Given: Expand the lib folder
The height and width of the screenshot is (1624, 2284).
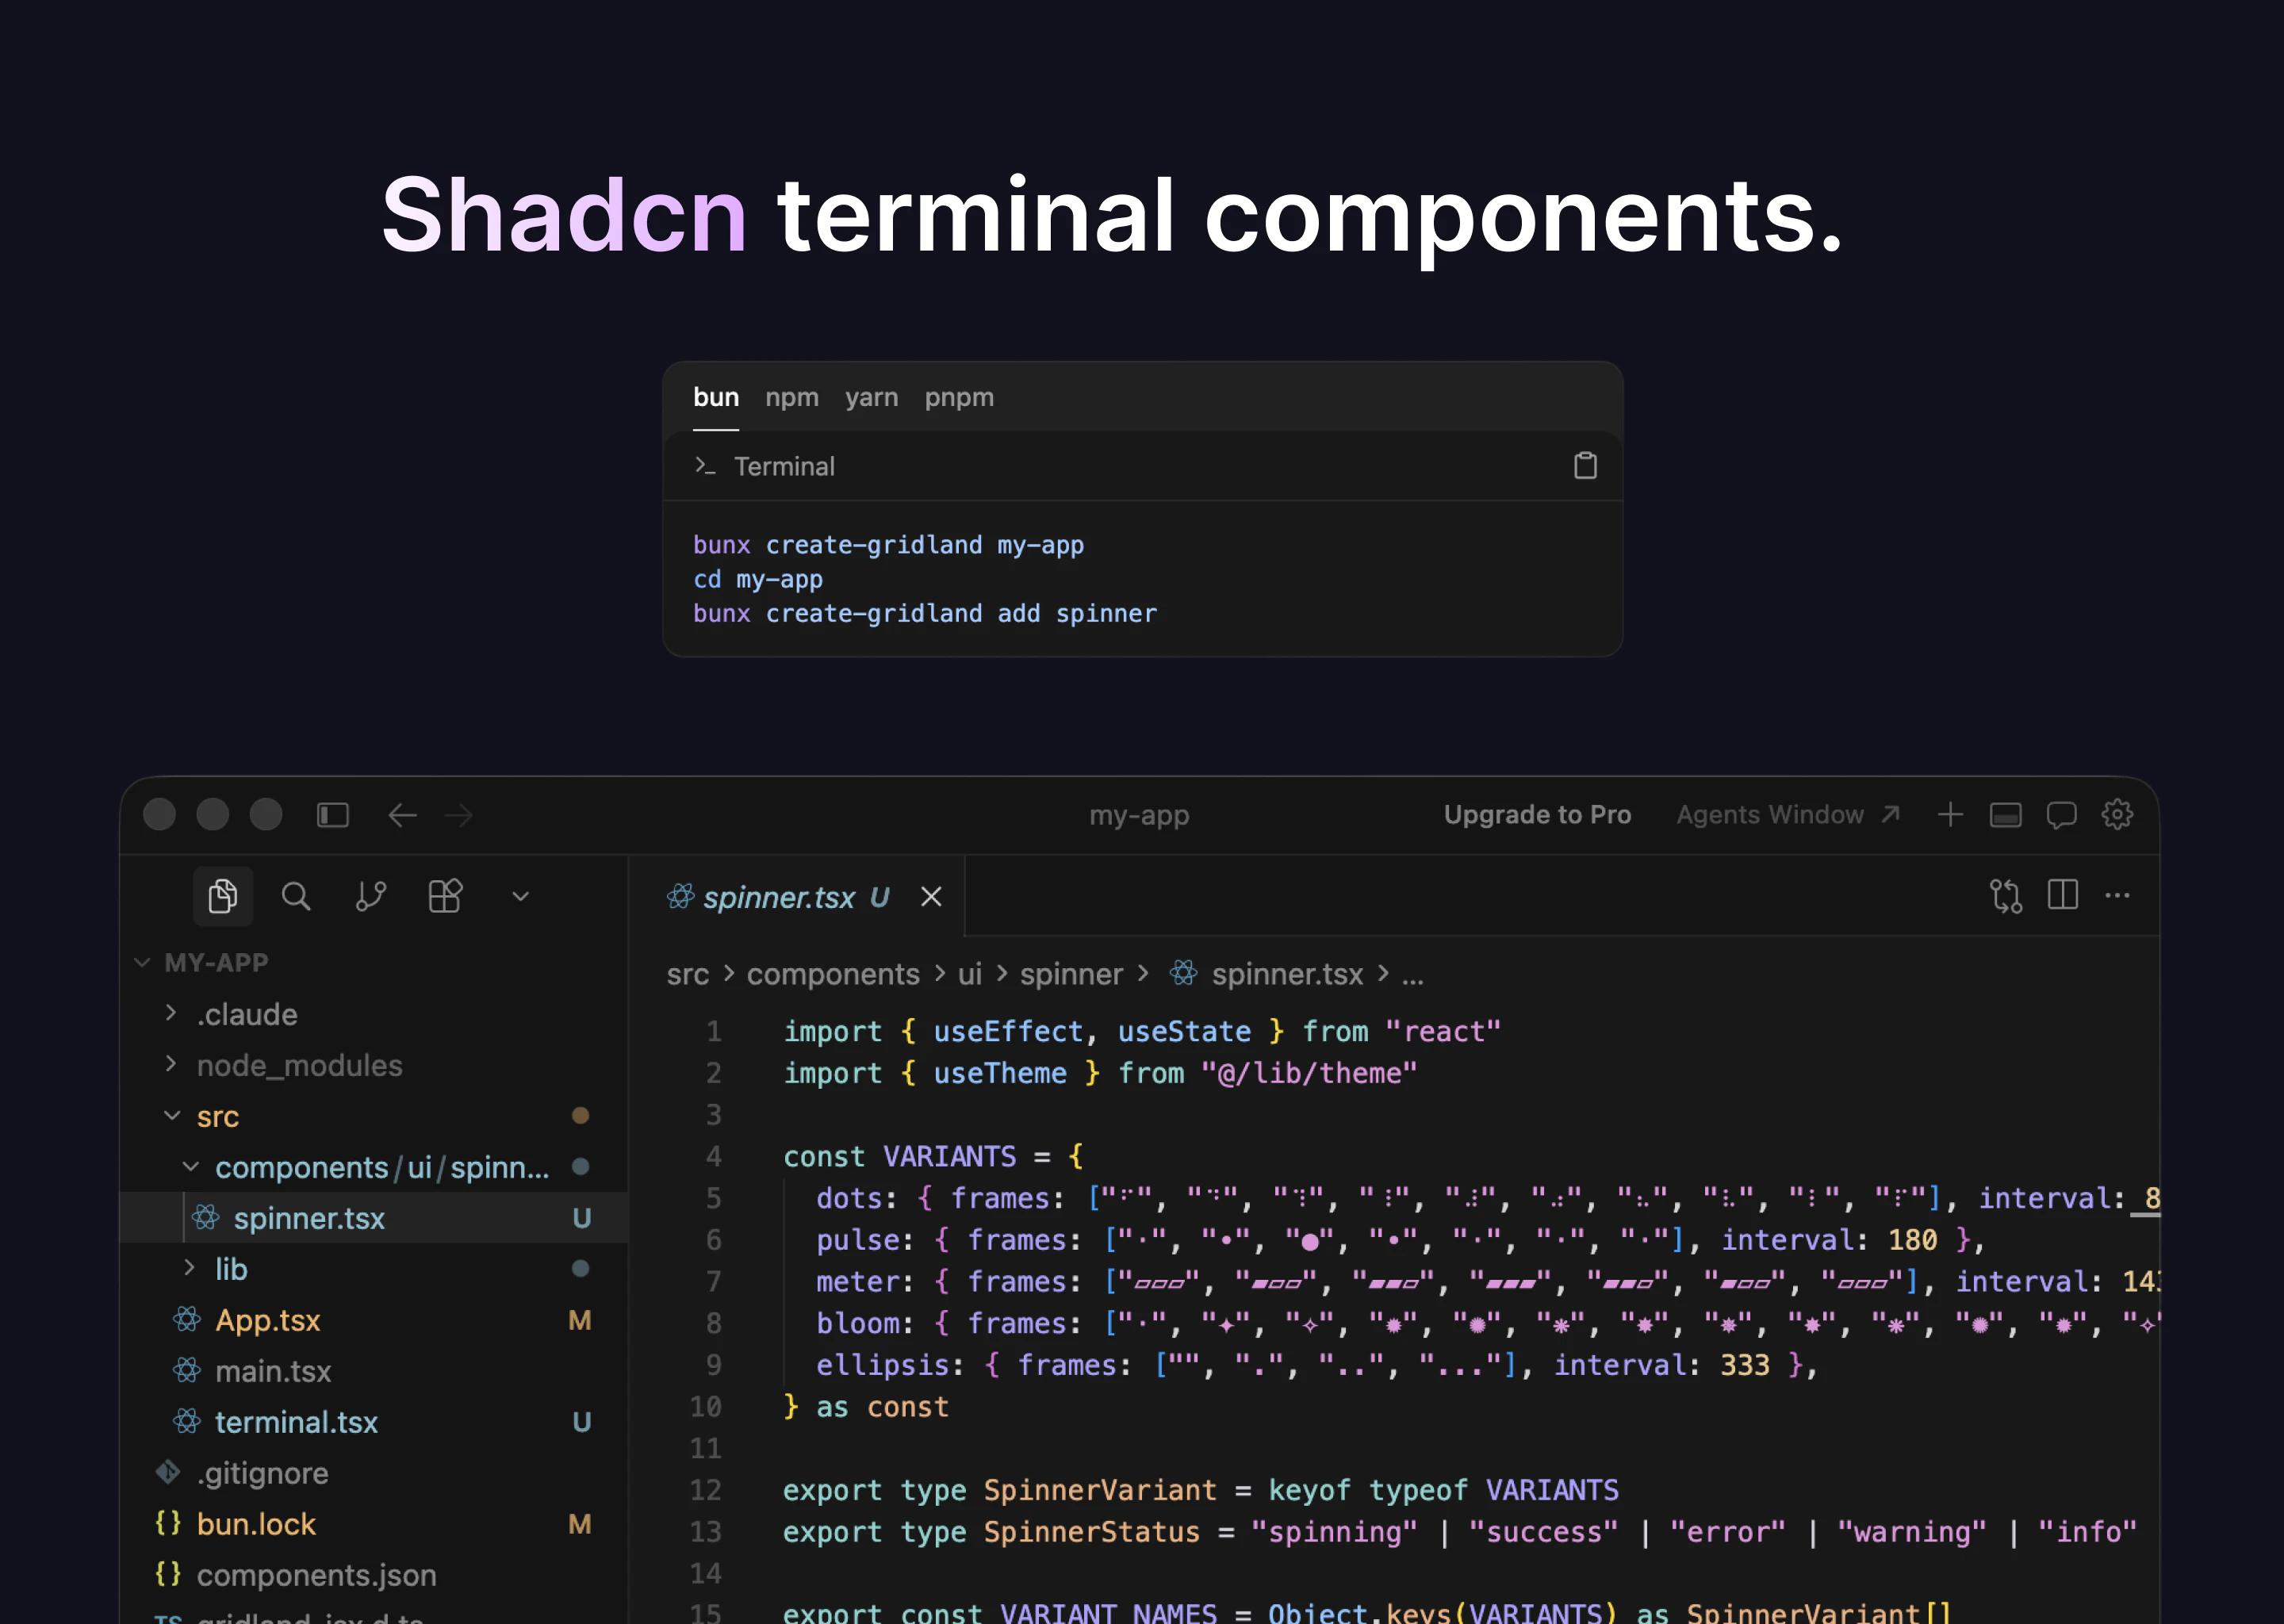Looking at the screenshot, I should pyautogui.click(x=231, y=1269).
